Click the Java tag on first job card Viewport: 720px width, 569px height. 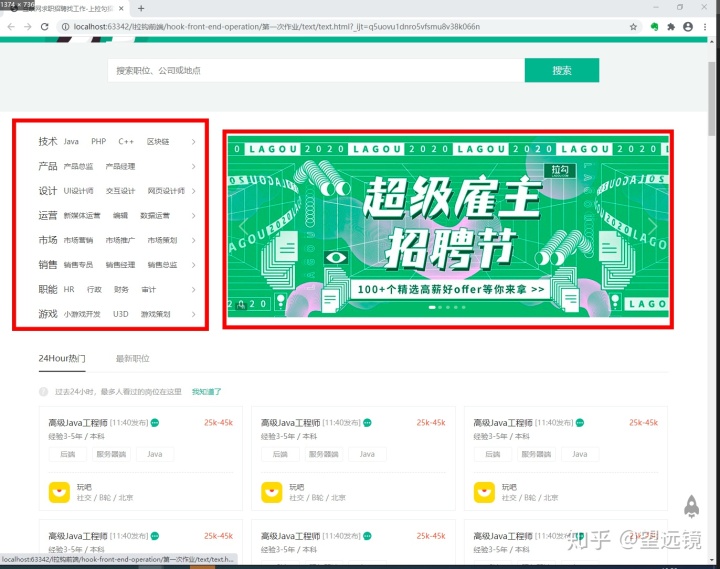[x=155, y=454]
